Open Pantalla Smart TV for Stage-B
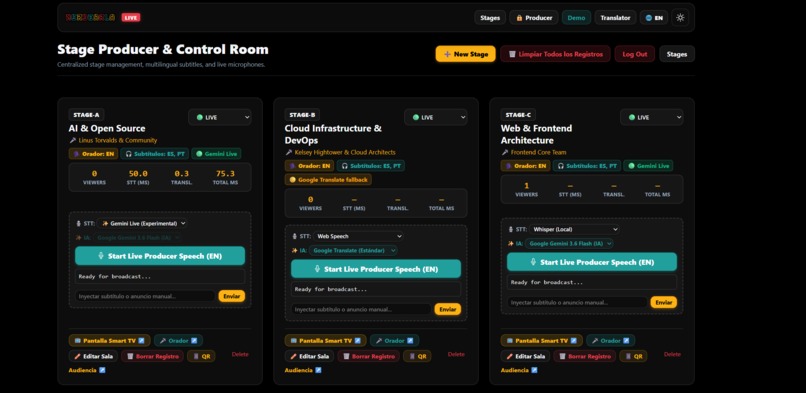Image resolution: width=806 pixels, height=393 pixels. [325, 341]
